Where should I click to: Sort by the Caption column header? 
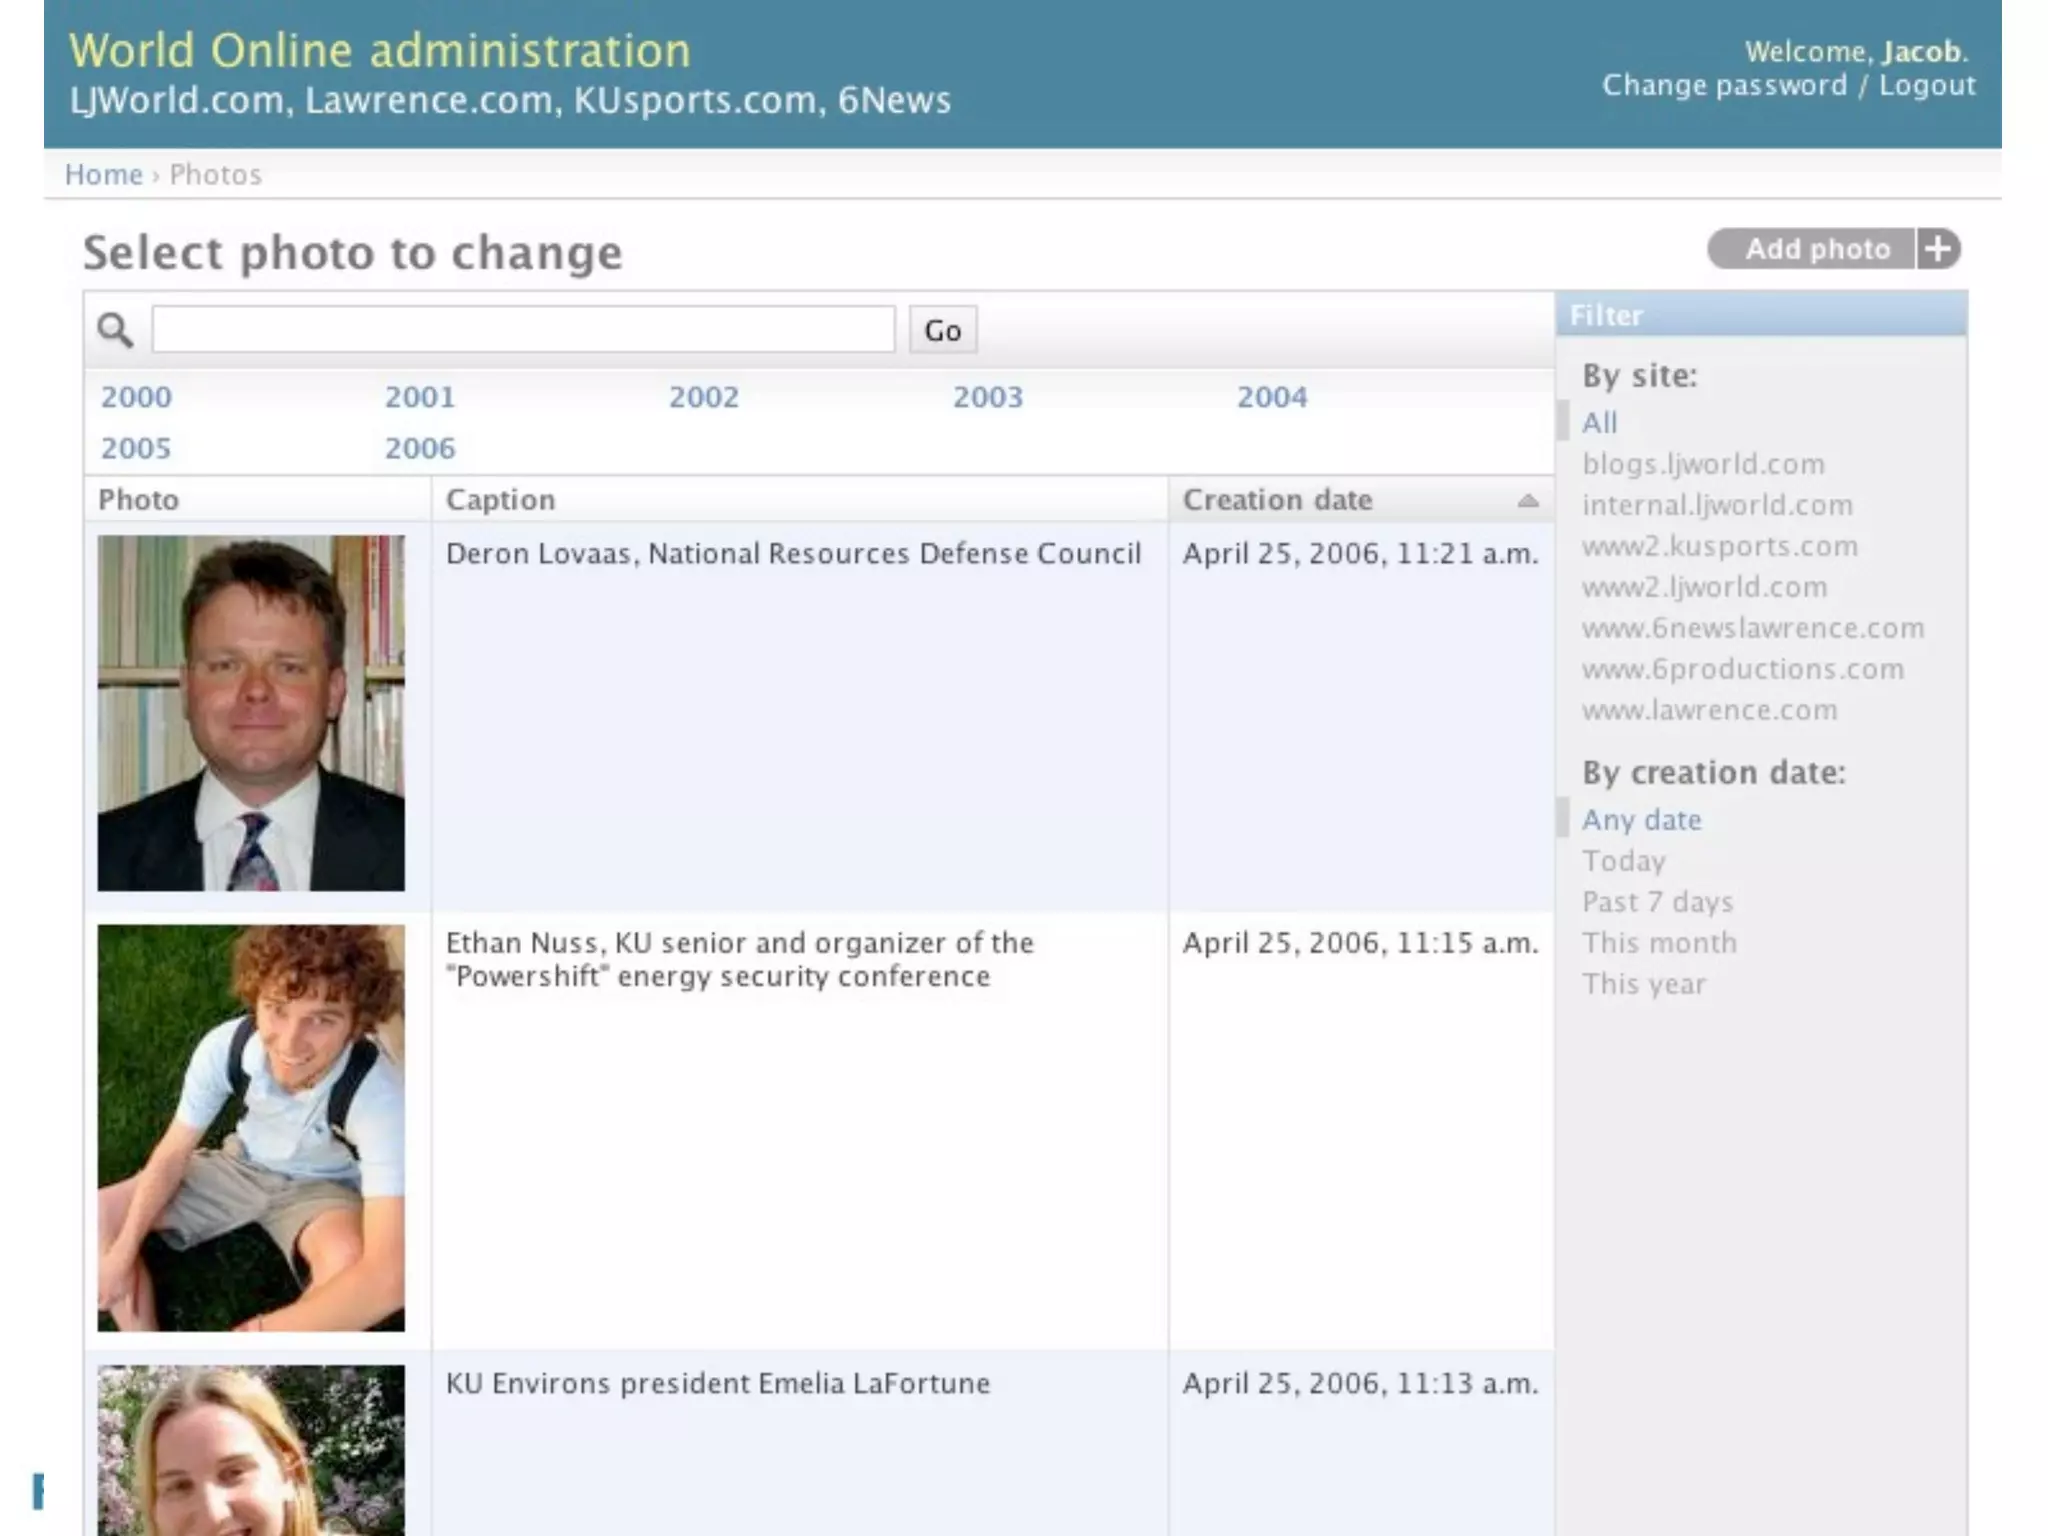[500, 500]
